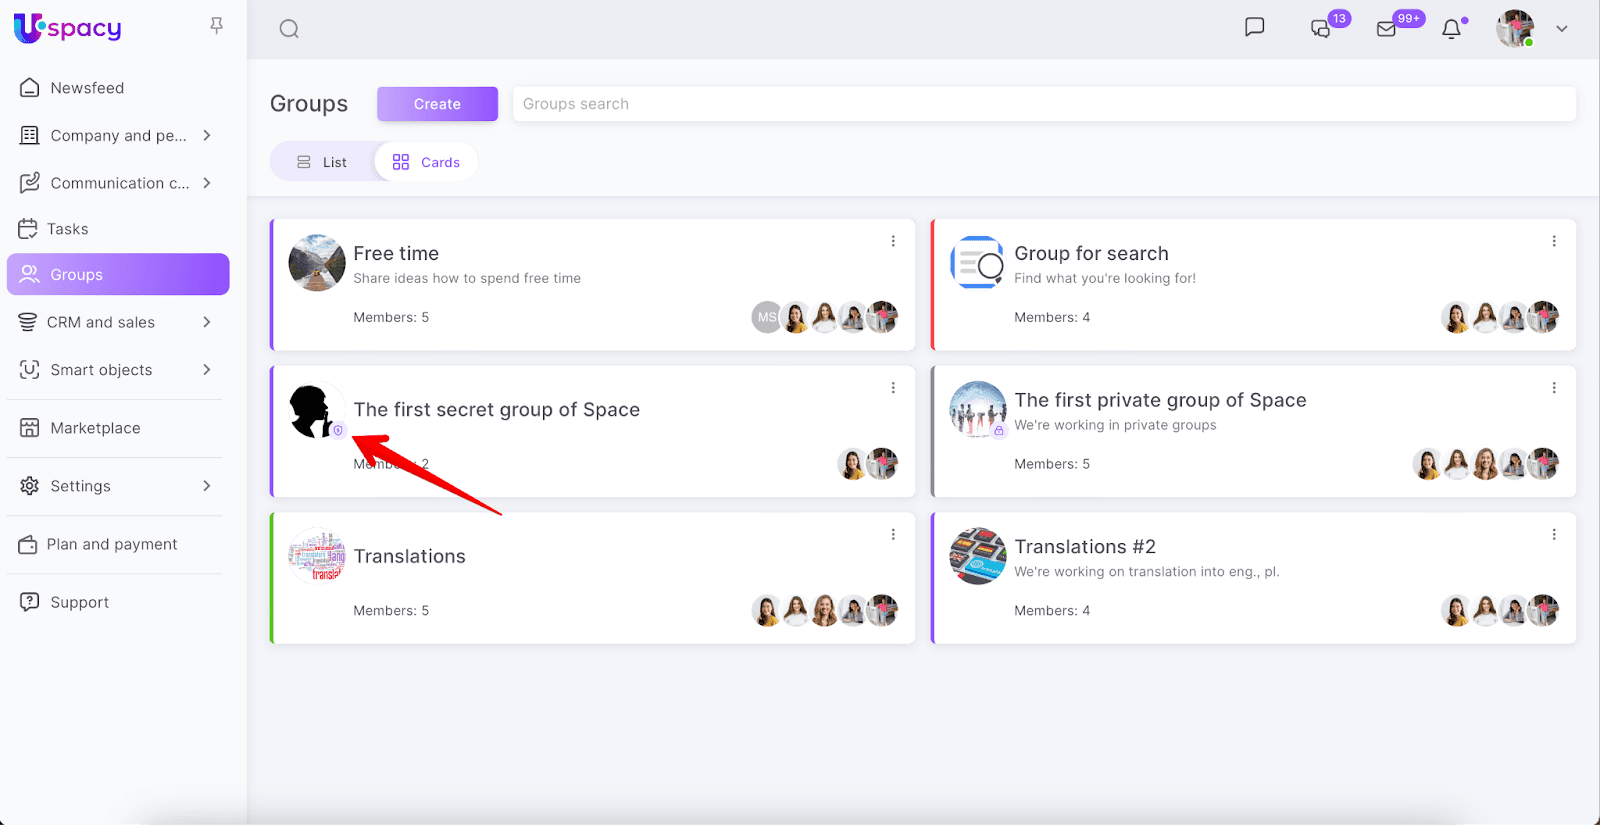Image resolution: width=1600 pixels, height=825 pixels.
Task: Open the notifications bell
Action: [x=1451, y=29]
